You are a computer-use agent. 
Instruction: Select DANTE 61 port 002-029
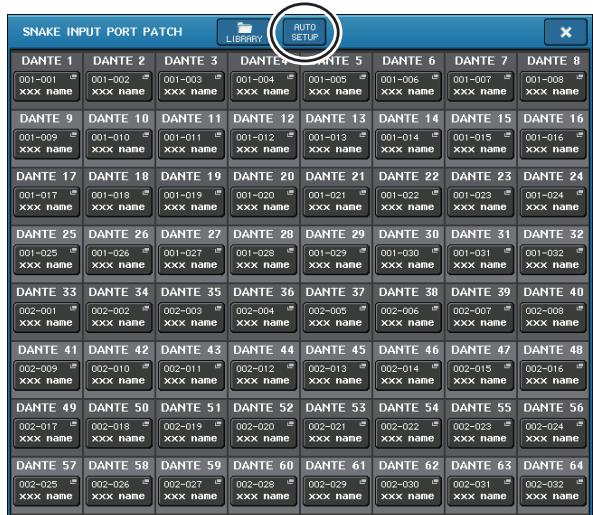tap(336, 491)
